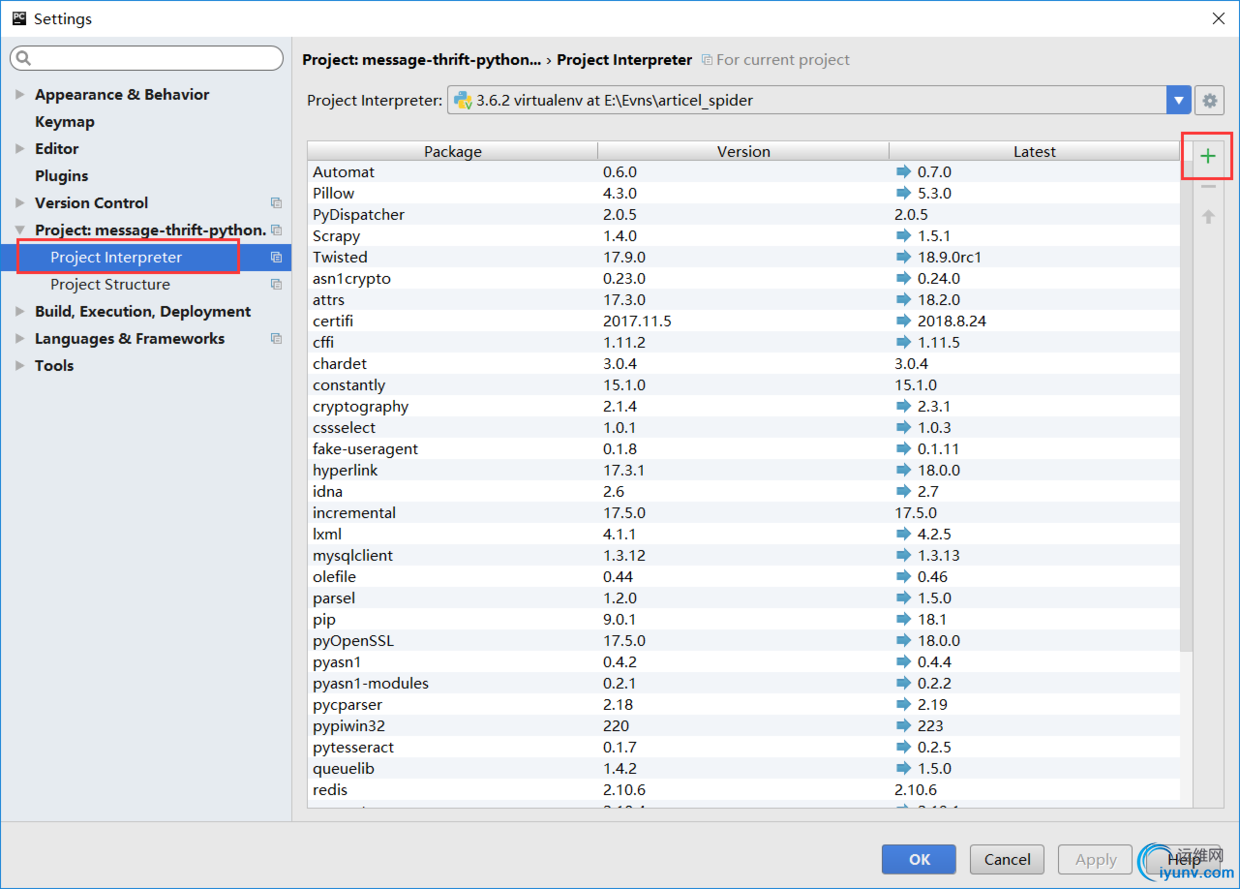This screenshot has height=889, width=1240.
Task: Click the interpreter path combo box text
Action: click(x=615, y=100)
